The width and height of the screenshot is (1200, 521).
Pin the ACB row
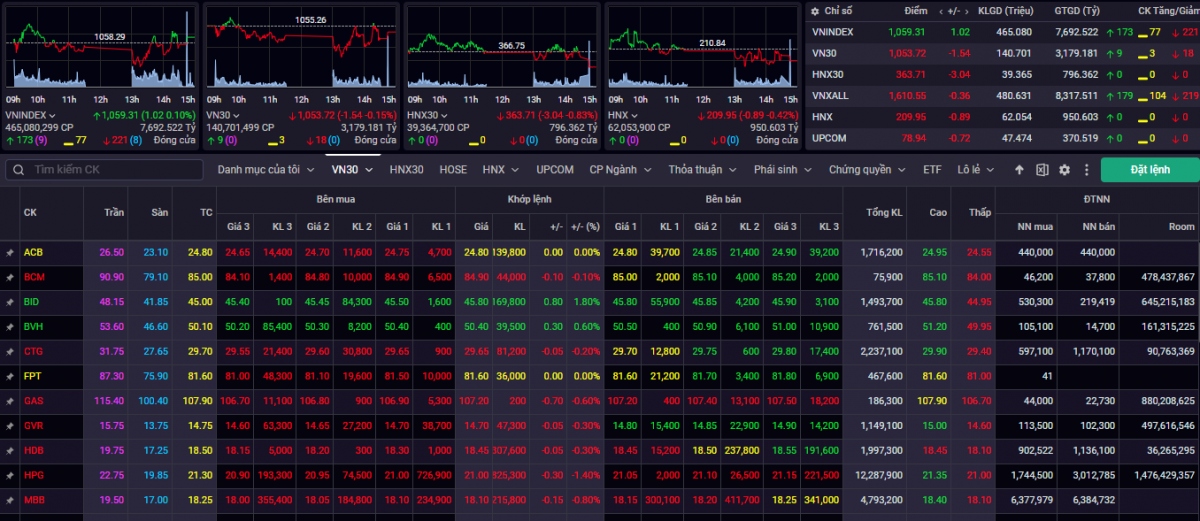[10, 252]
